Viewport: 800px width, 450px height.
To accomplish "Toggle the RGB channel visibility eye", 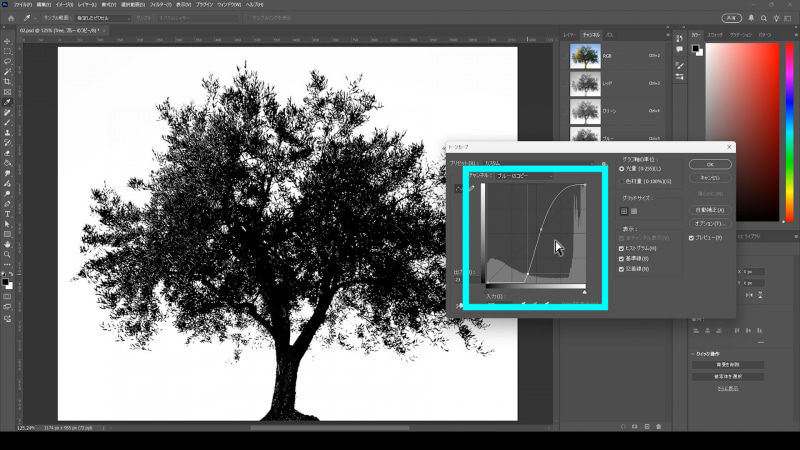I will click(x=565, y=56).
